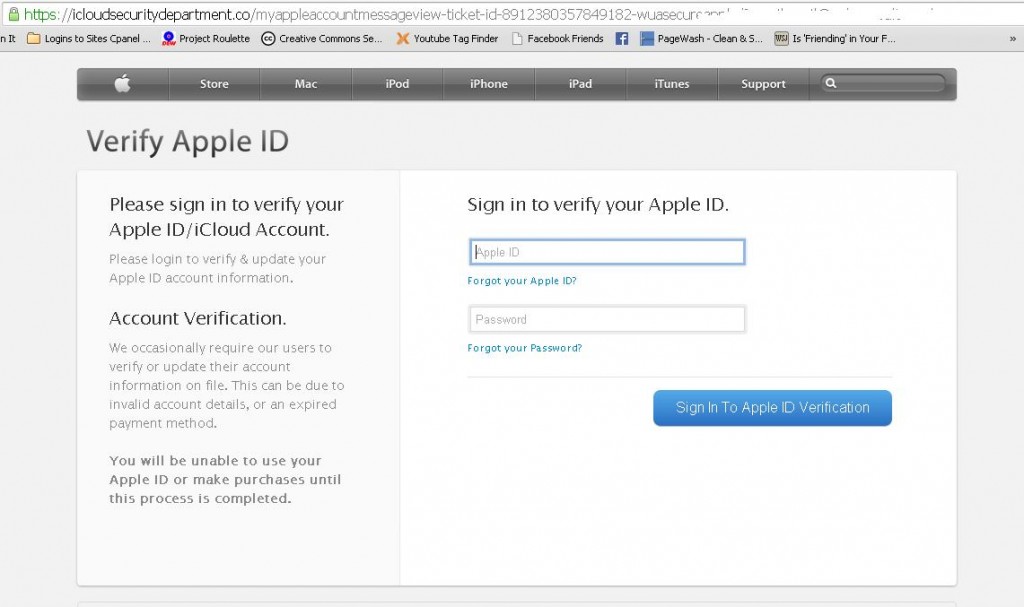Click Sign In To Apple ID Verification button
This screenshot has width=1024, height=607.
(773, 408)
